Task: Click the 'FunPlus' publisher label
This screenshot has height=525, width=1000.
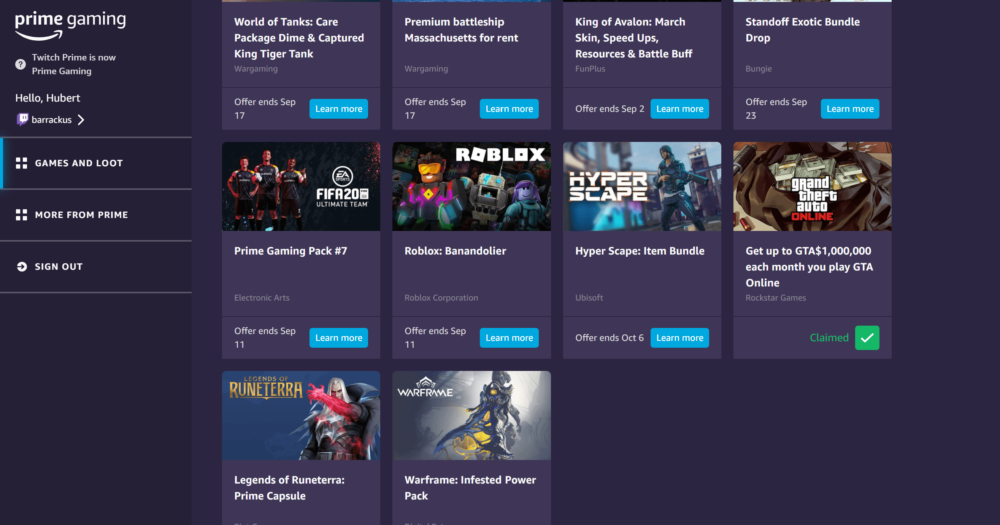Action: tap(590, 69)
